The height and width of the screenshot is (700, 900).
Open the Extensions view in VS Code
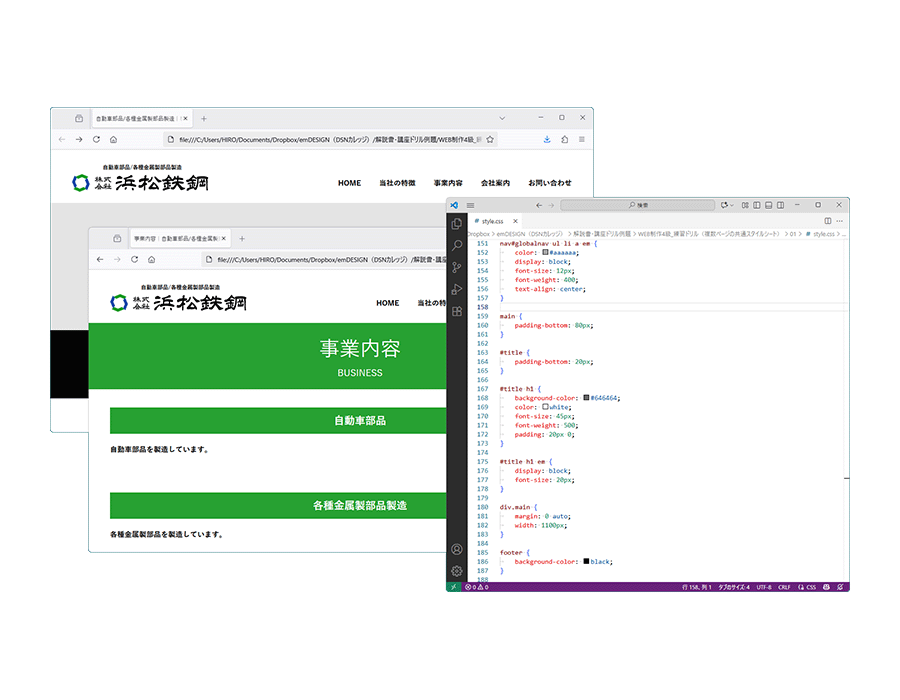pos(457,312)
